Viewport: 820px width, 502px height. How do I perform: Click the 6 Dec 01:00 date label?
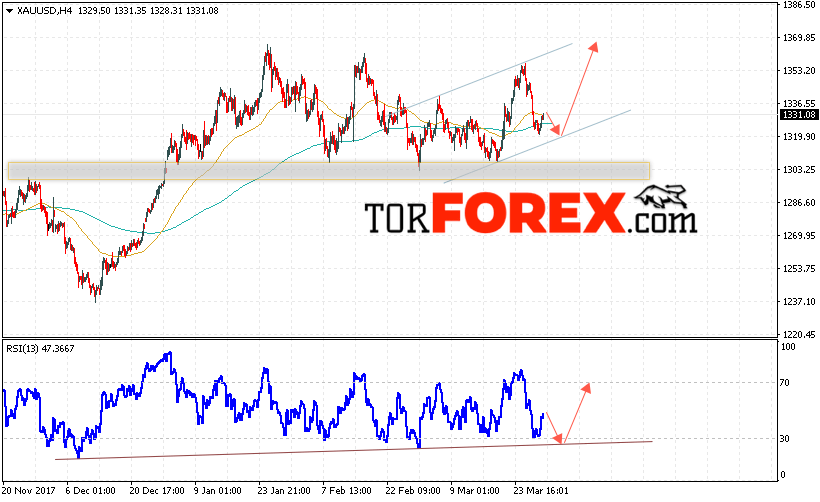click(90, 491)
